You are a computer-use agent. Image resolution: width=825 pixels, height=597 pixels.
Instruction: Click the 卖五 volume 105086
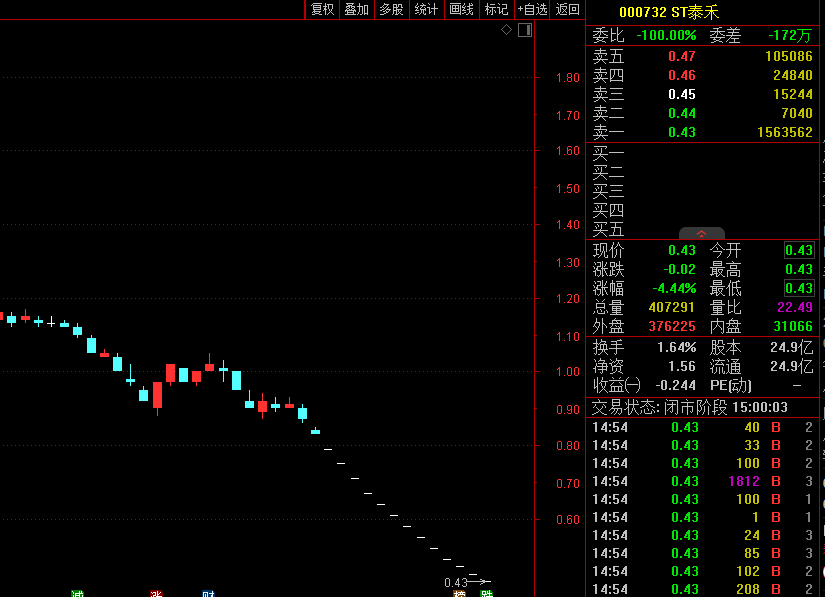coord(789,56)
